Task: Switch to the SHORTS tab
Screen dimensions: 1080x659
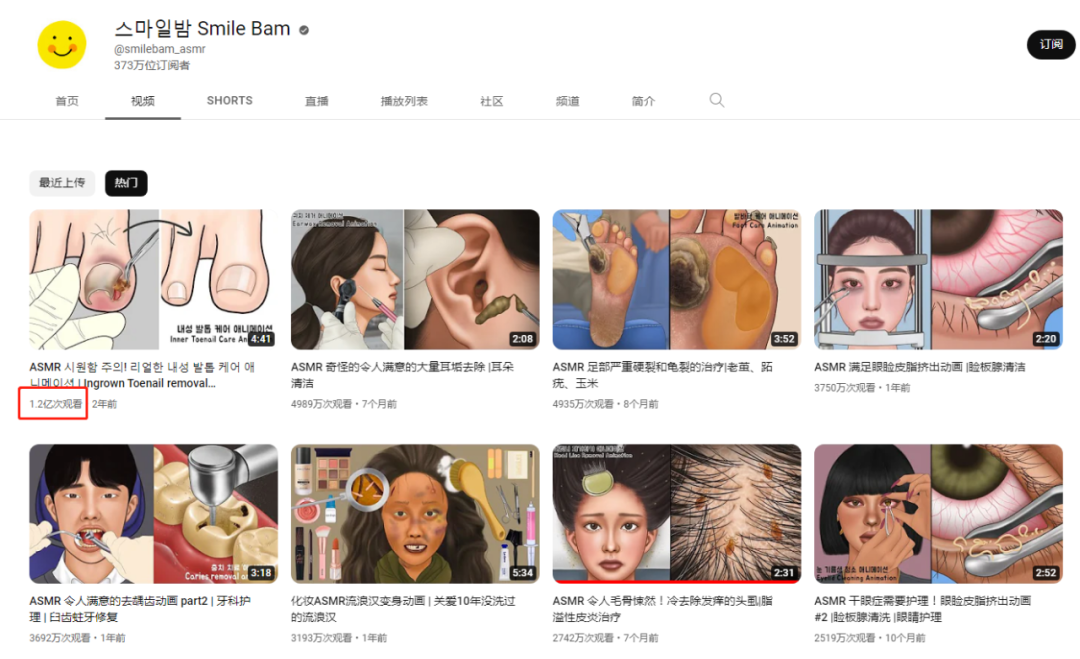Action: click(229, 101)
